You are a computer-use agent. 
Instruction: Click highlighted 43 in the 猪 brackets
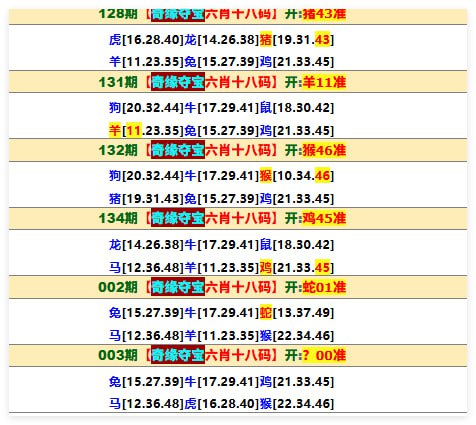pos(322,40)
